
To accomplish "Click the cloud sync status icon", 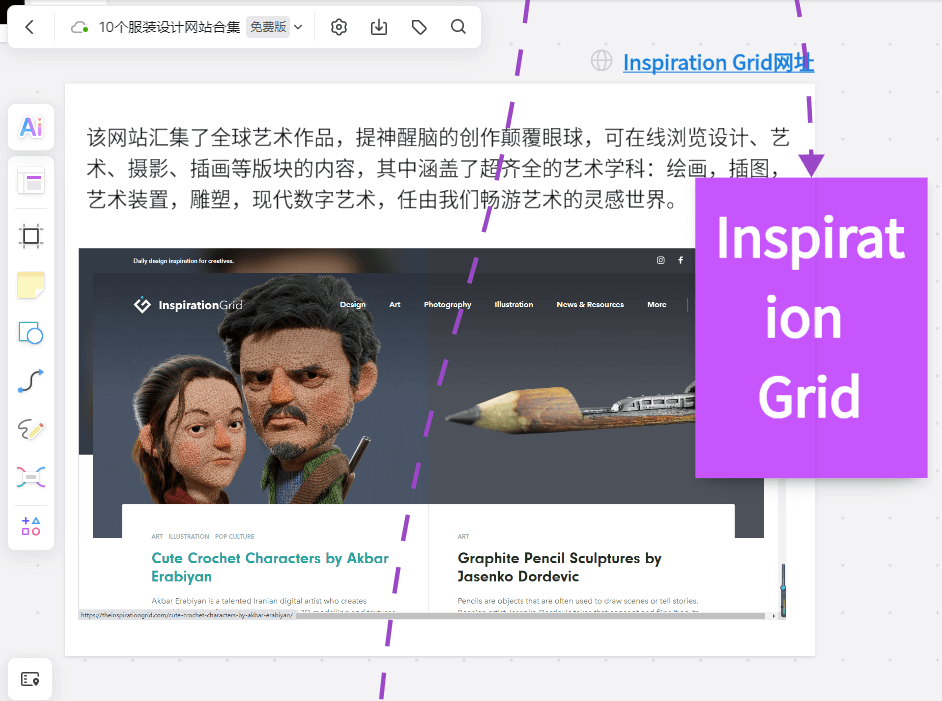I will (x=79, y=27).
